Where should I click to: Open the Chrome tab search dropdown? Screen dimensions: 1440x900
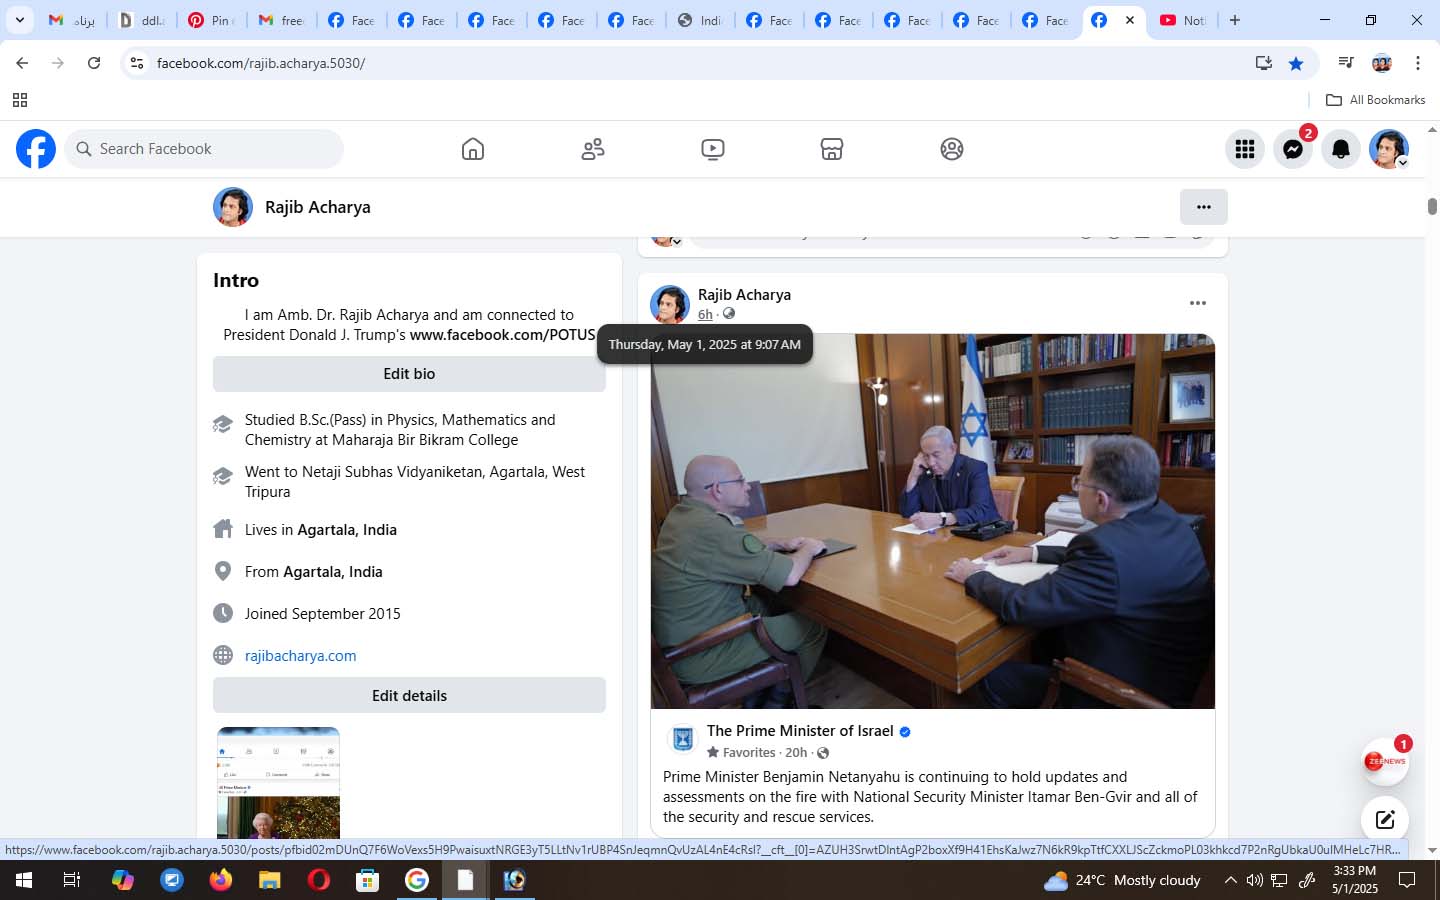[19, 20]
